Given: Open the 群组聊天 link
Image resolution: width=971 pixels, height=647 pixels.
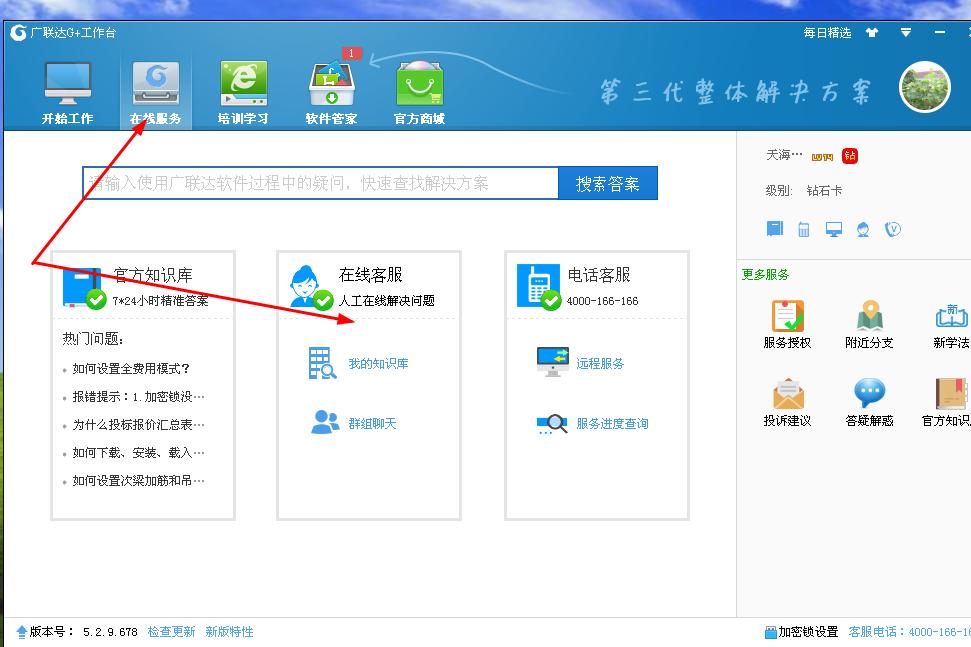Looking at the screenshot, I should (x=372, y=423).
